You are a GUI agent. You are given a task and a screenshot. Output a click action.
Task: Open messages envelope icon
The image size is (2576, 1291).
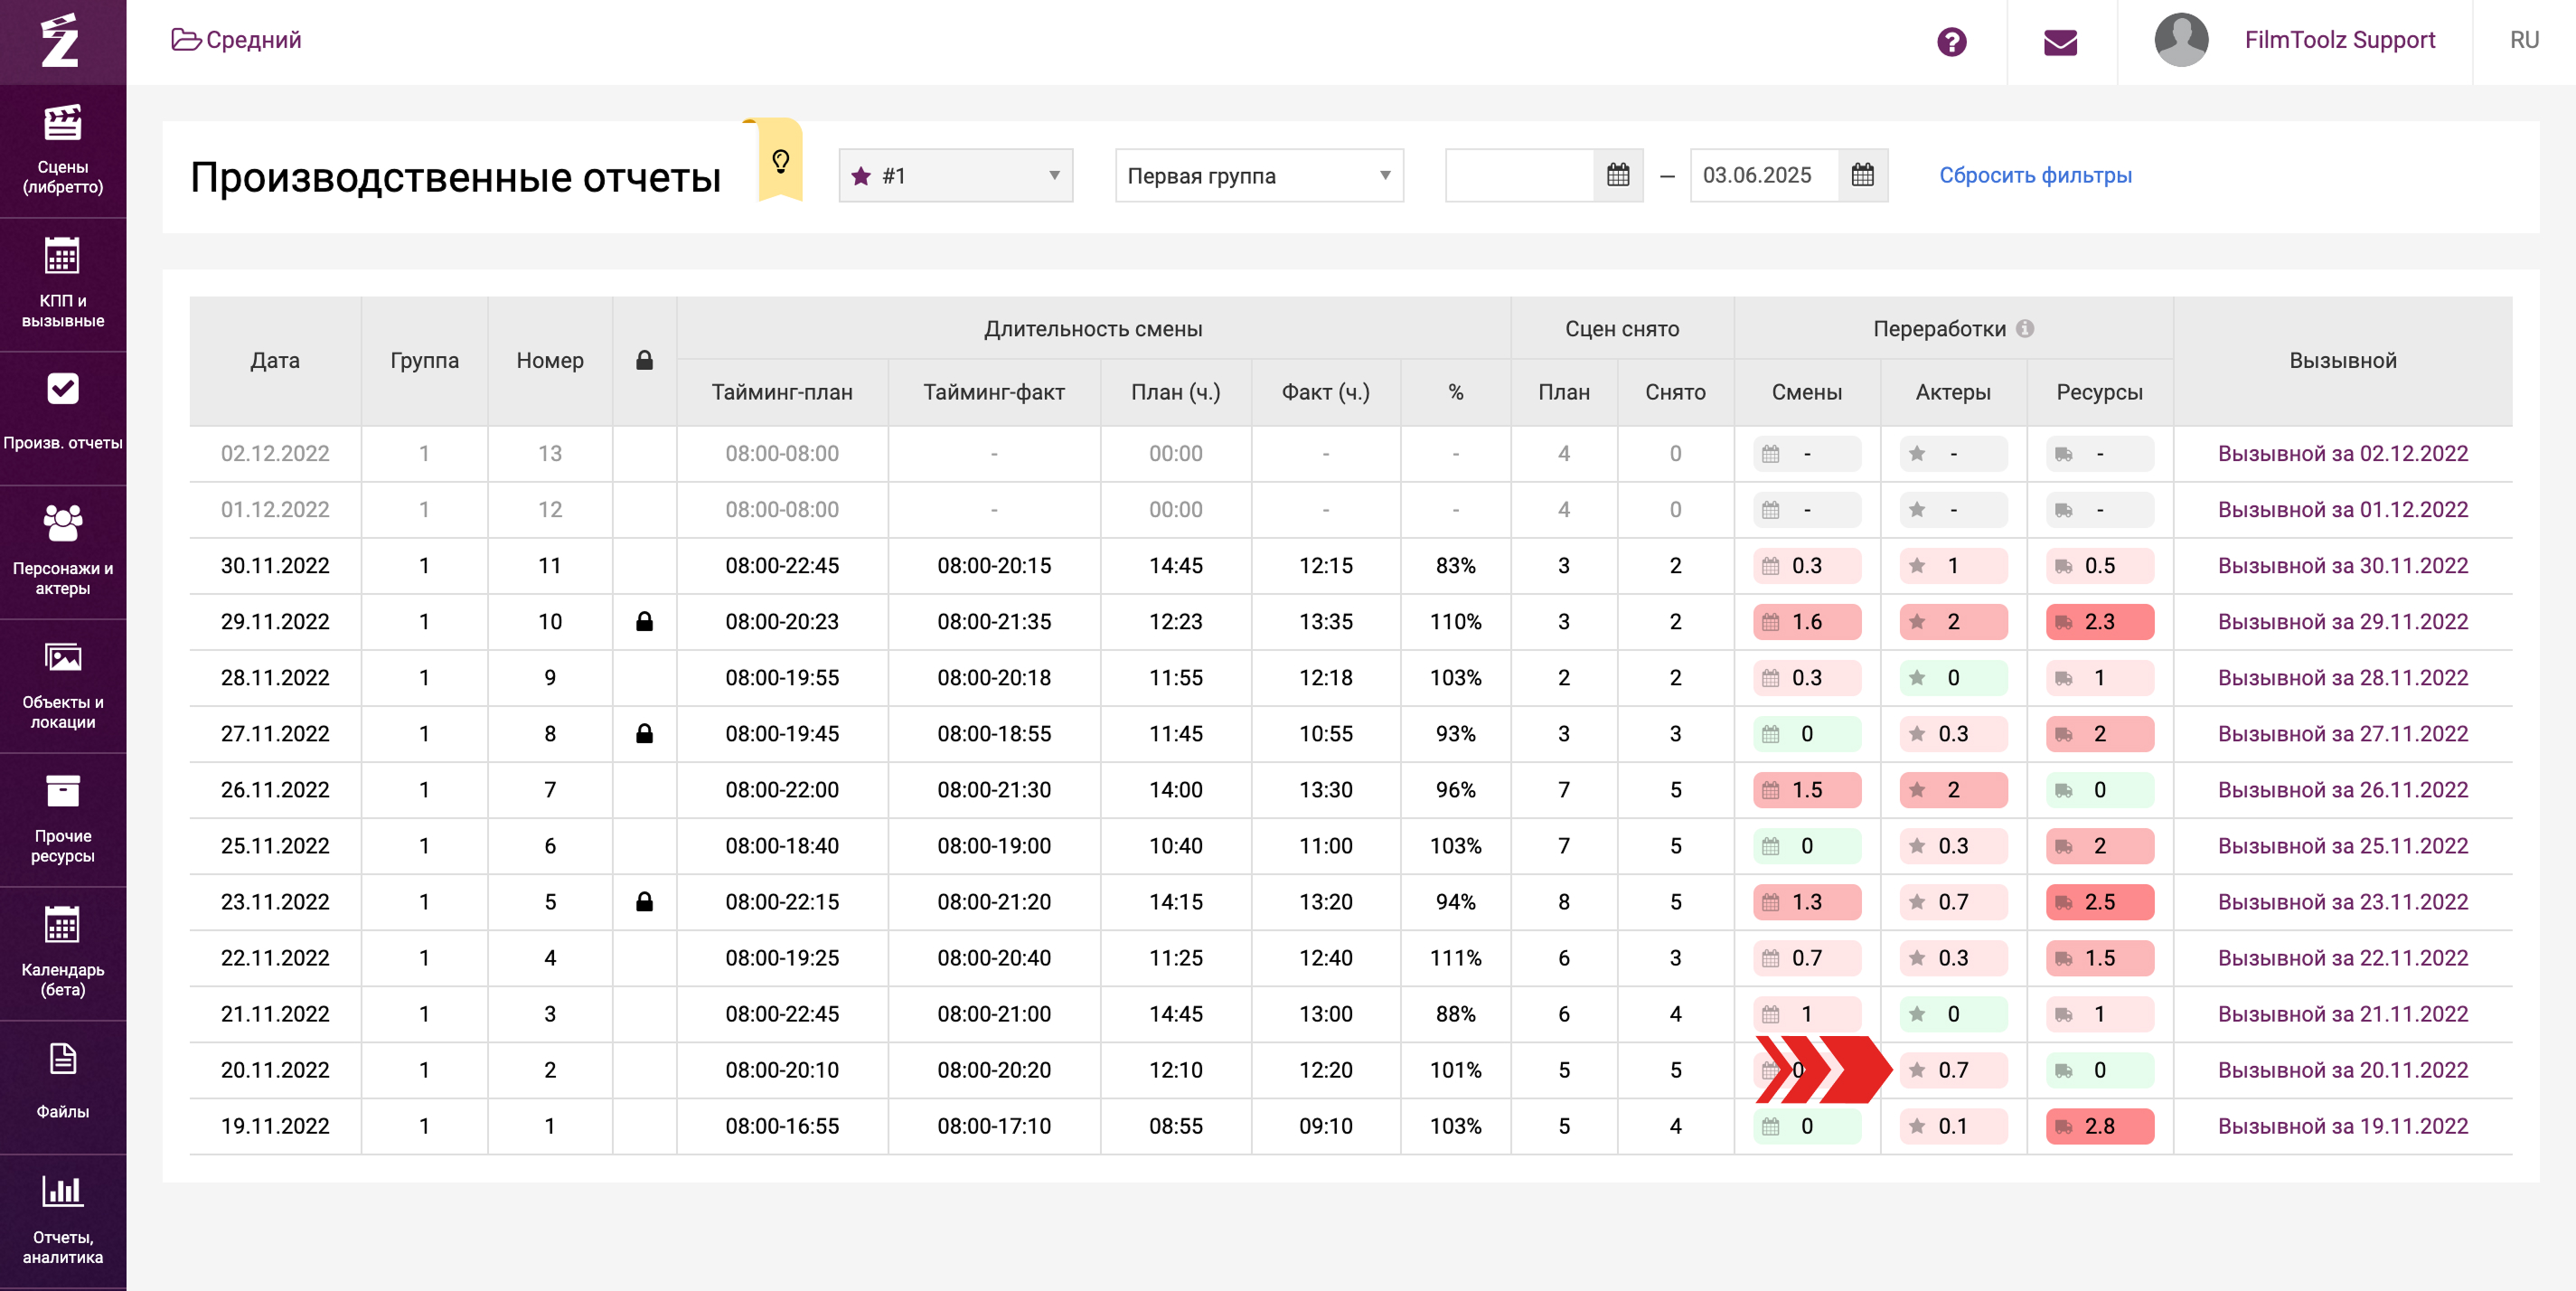tap(2060, 42)
